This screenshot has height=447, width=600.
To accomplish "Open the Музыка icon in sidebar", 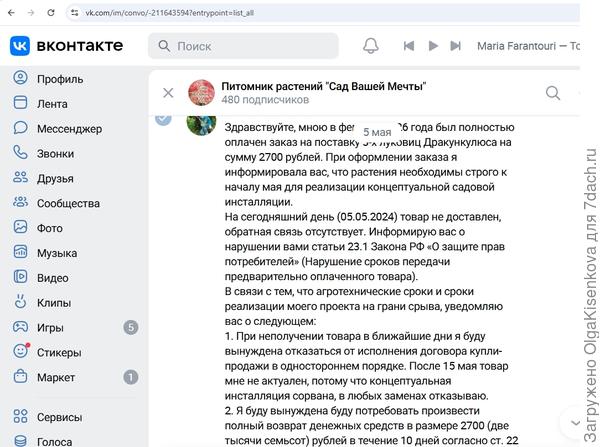I will click(x=20, y=252).
